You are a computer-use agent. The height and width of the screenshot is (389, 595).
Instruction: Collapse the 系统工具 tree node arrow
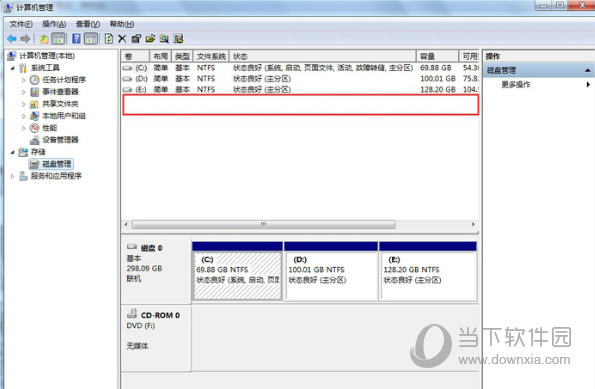click(x=13, y=68)
